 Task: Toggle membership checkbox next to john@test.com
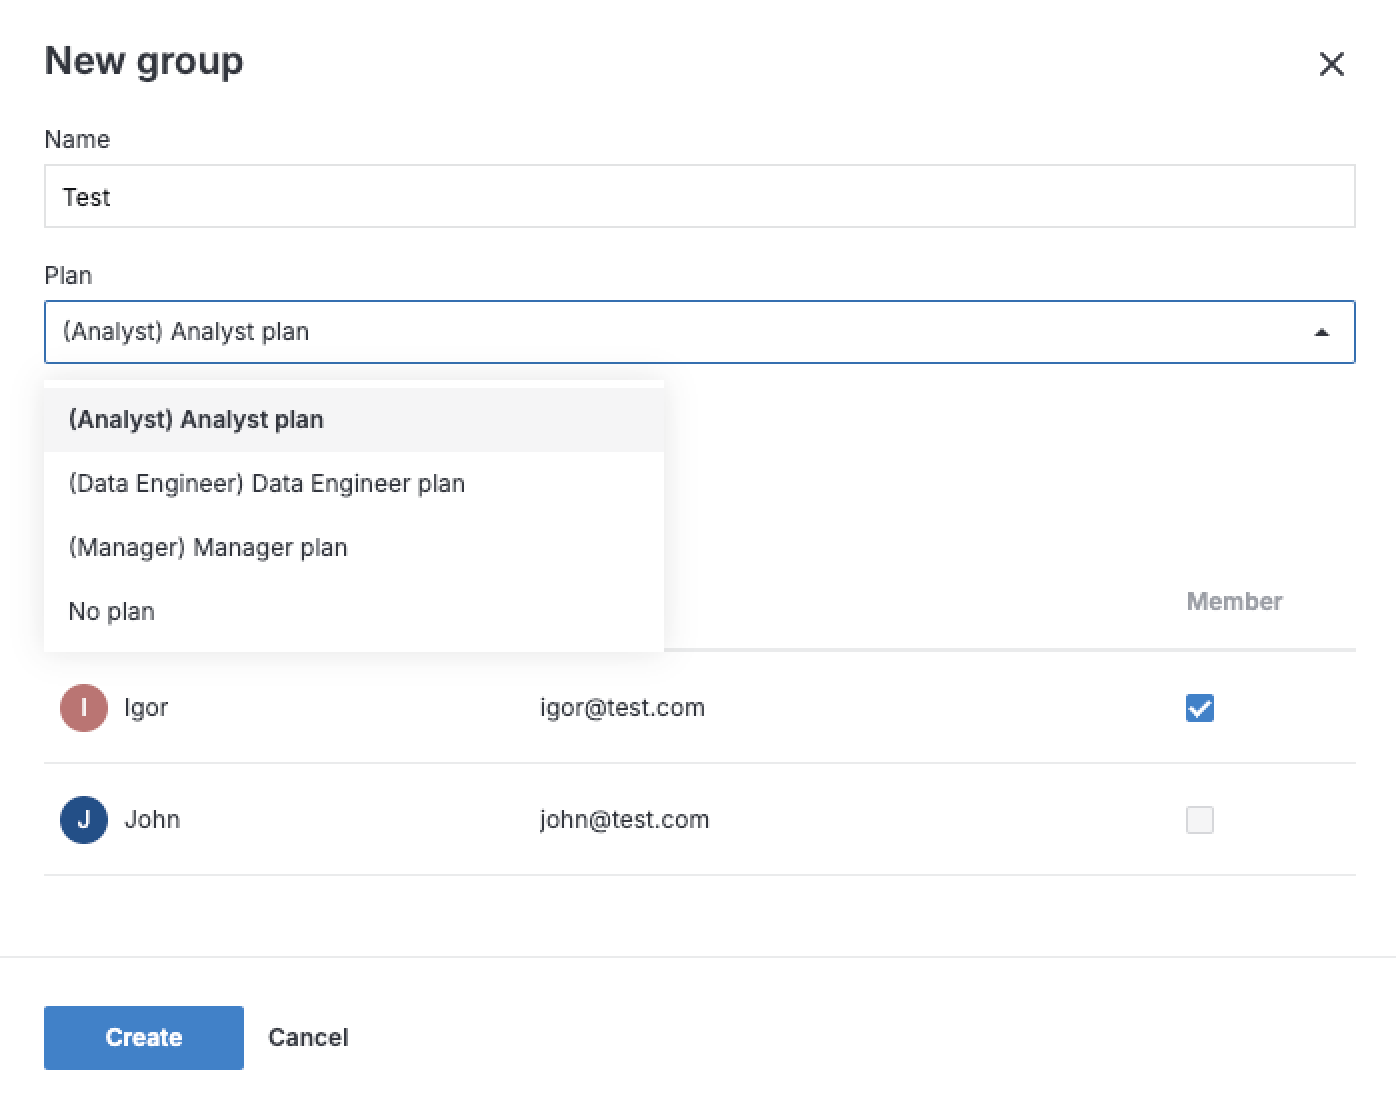pos(1199,819)
